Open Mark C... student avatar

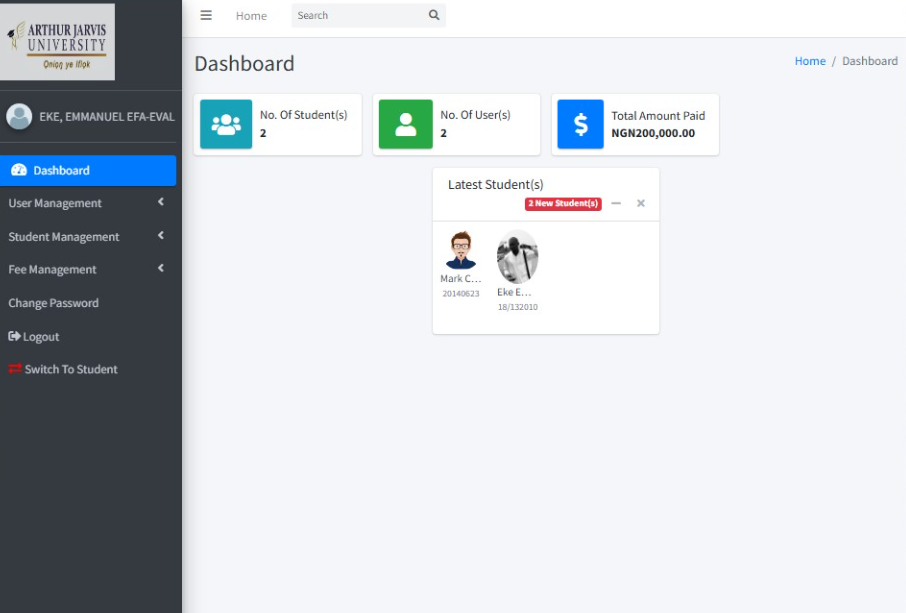tap(461, 250)
